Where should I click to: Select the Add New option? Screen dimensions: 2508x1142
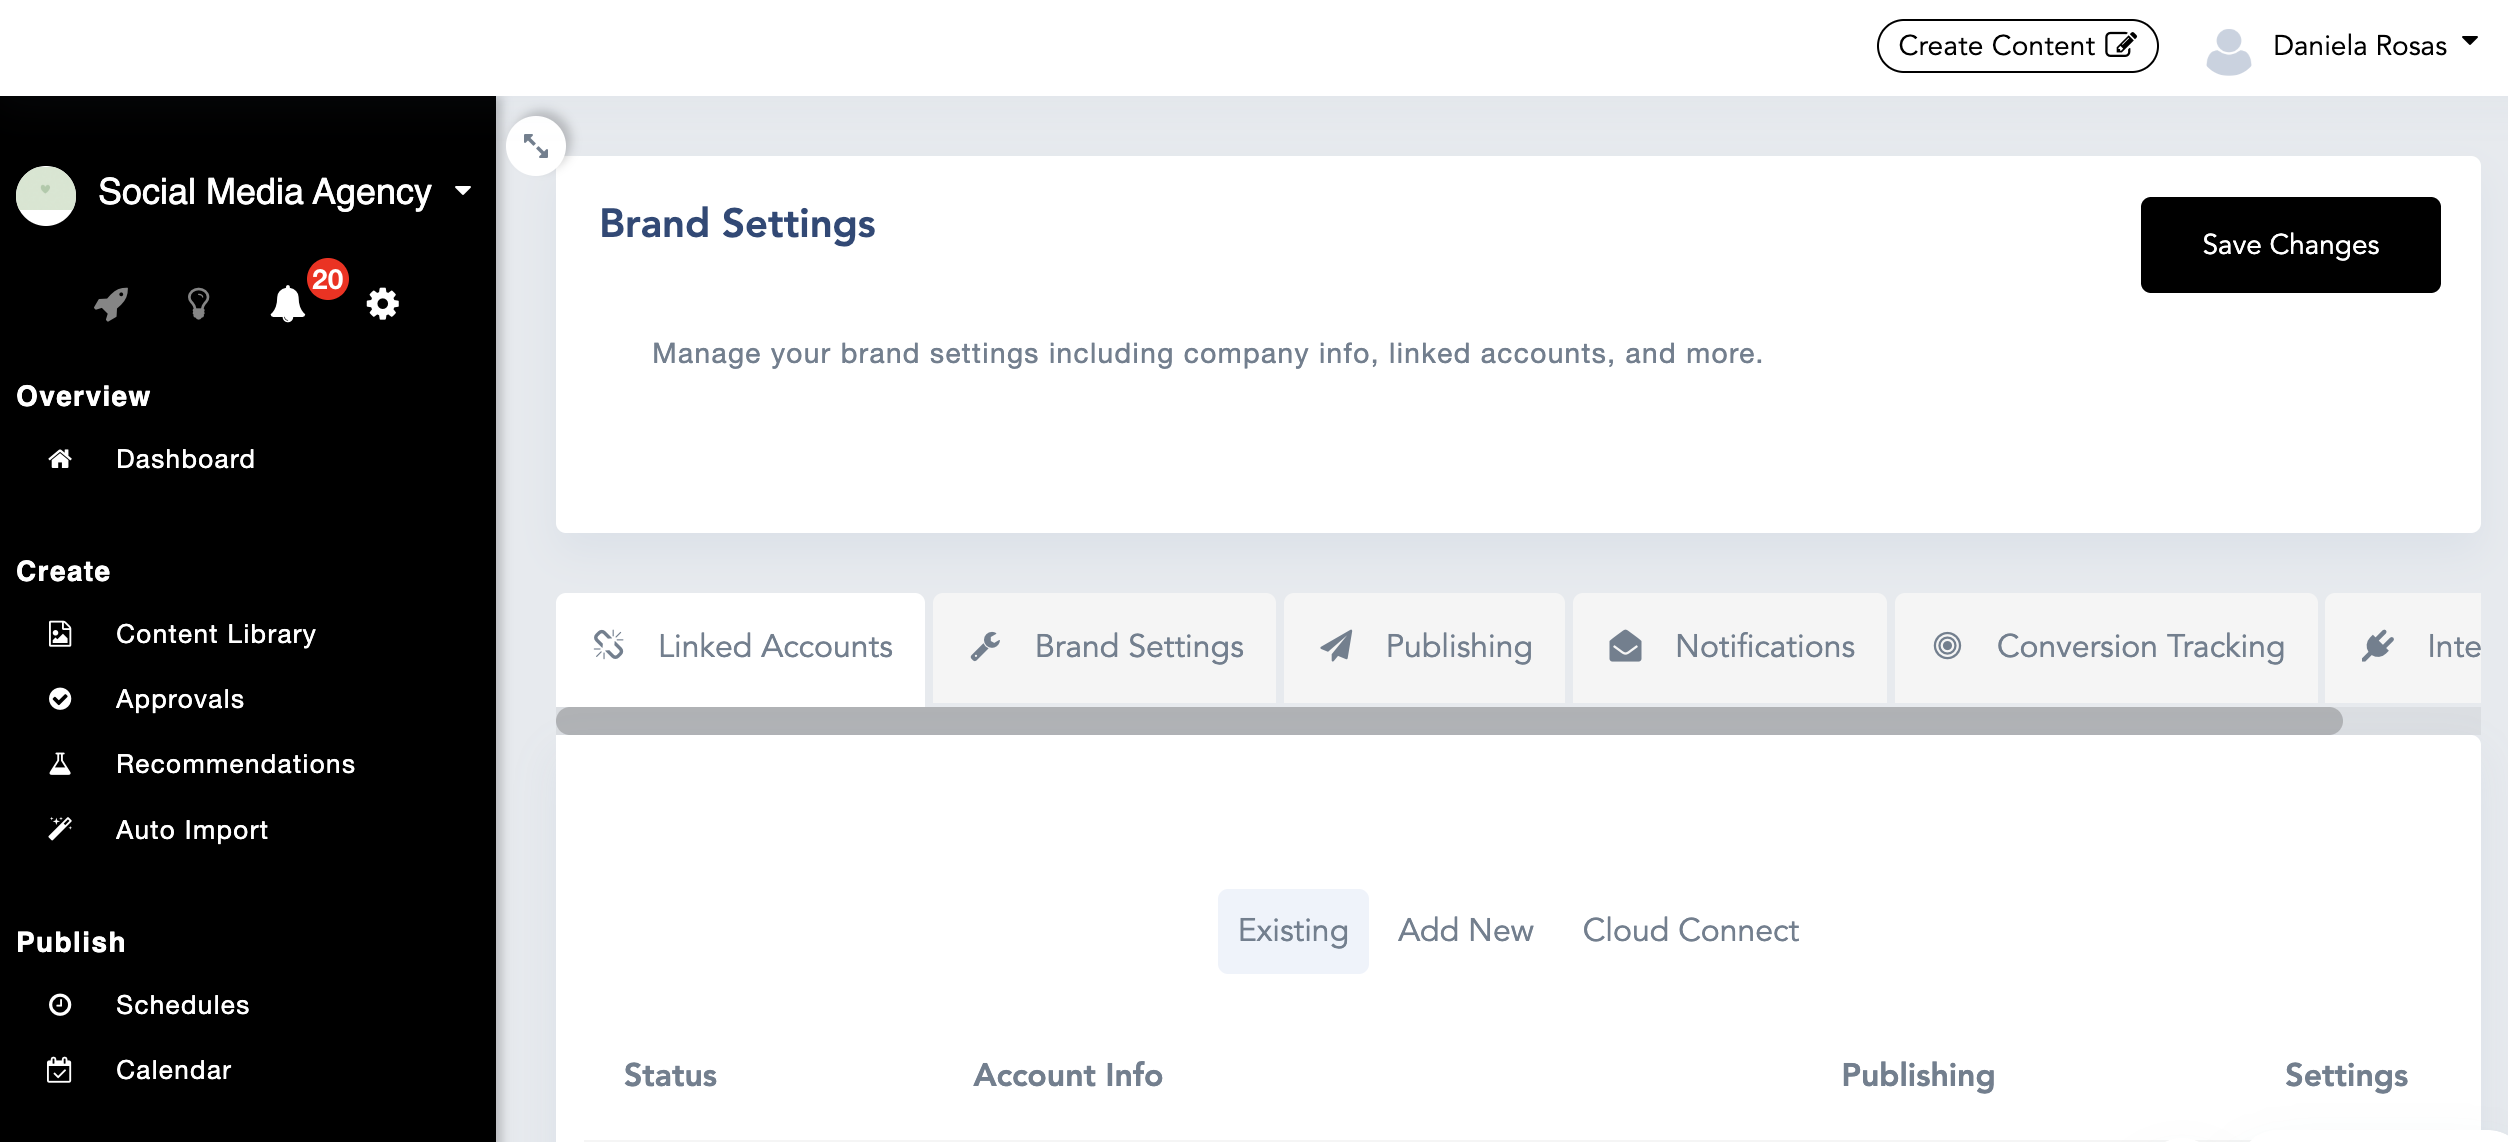click(x=1465, y=931)
